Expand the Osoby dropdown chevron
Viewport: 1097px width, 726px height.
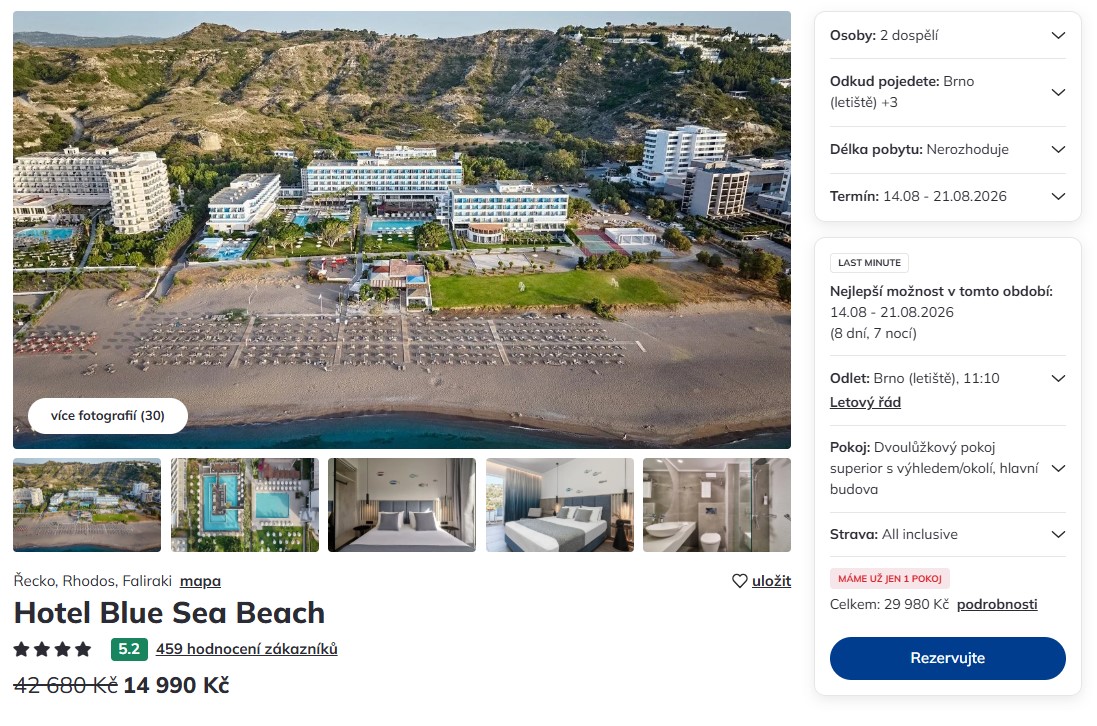1058,36
